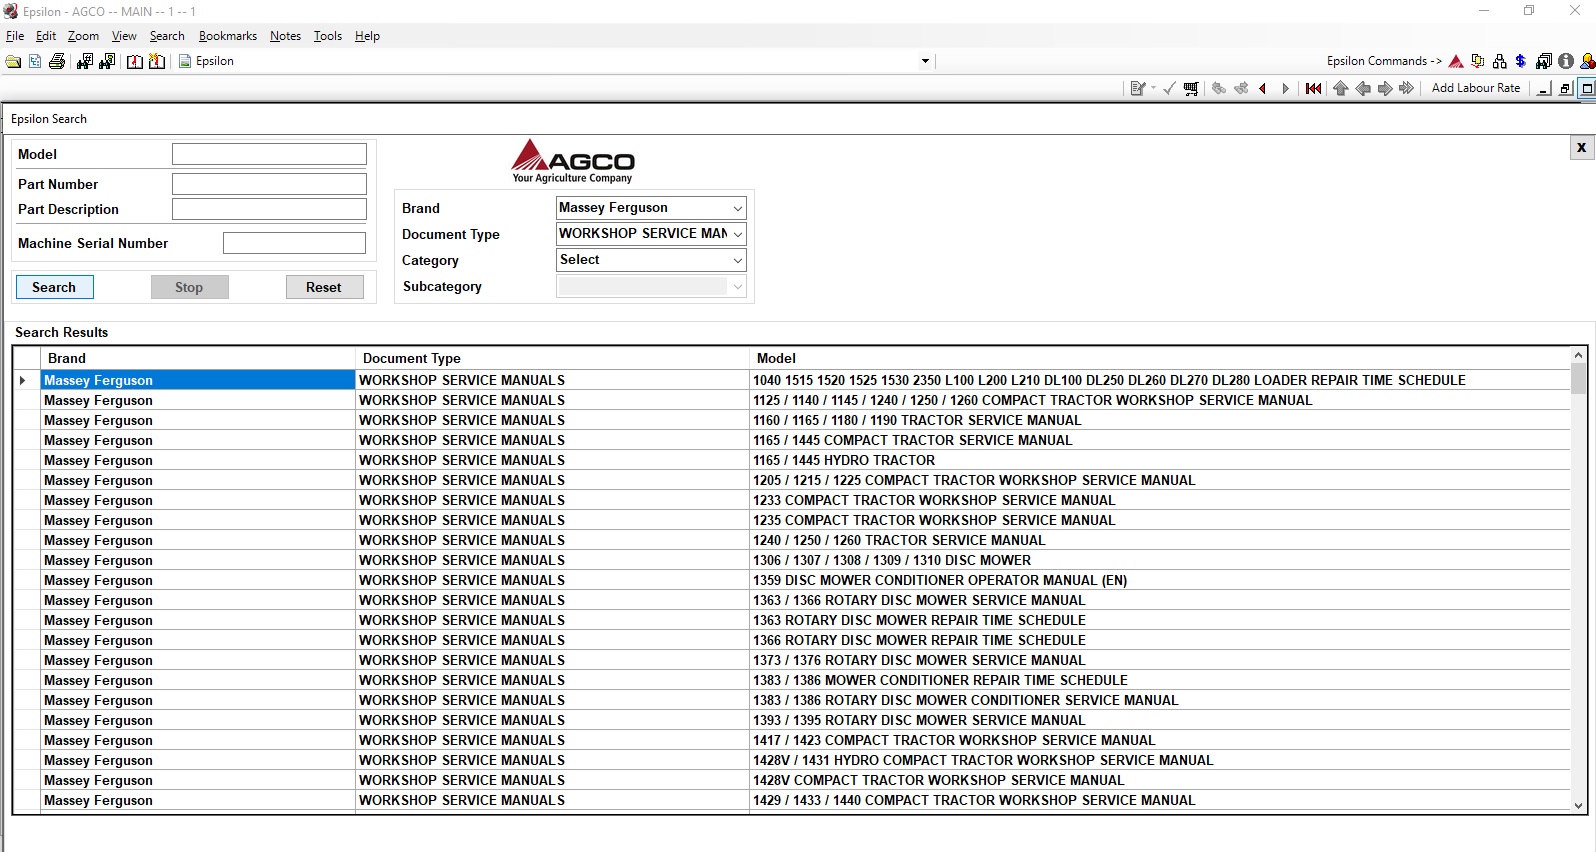Select the 1359 DISC MOWER CONDITIONER OPERATOR MANUAL row
Screen dimensions: 1596x852
click(x=791, y=580)
